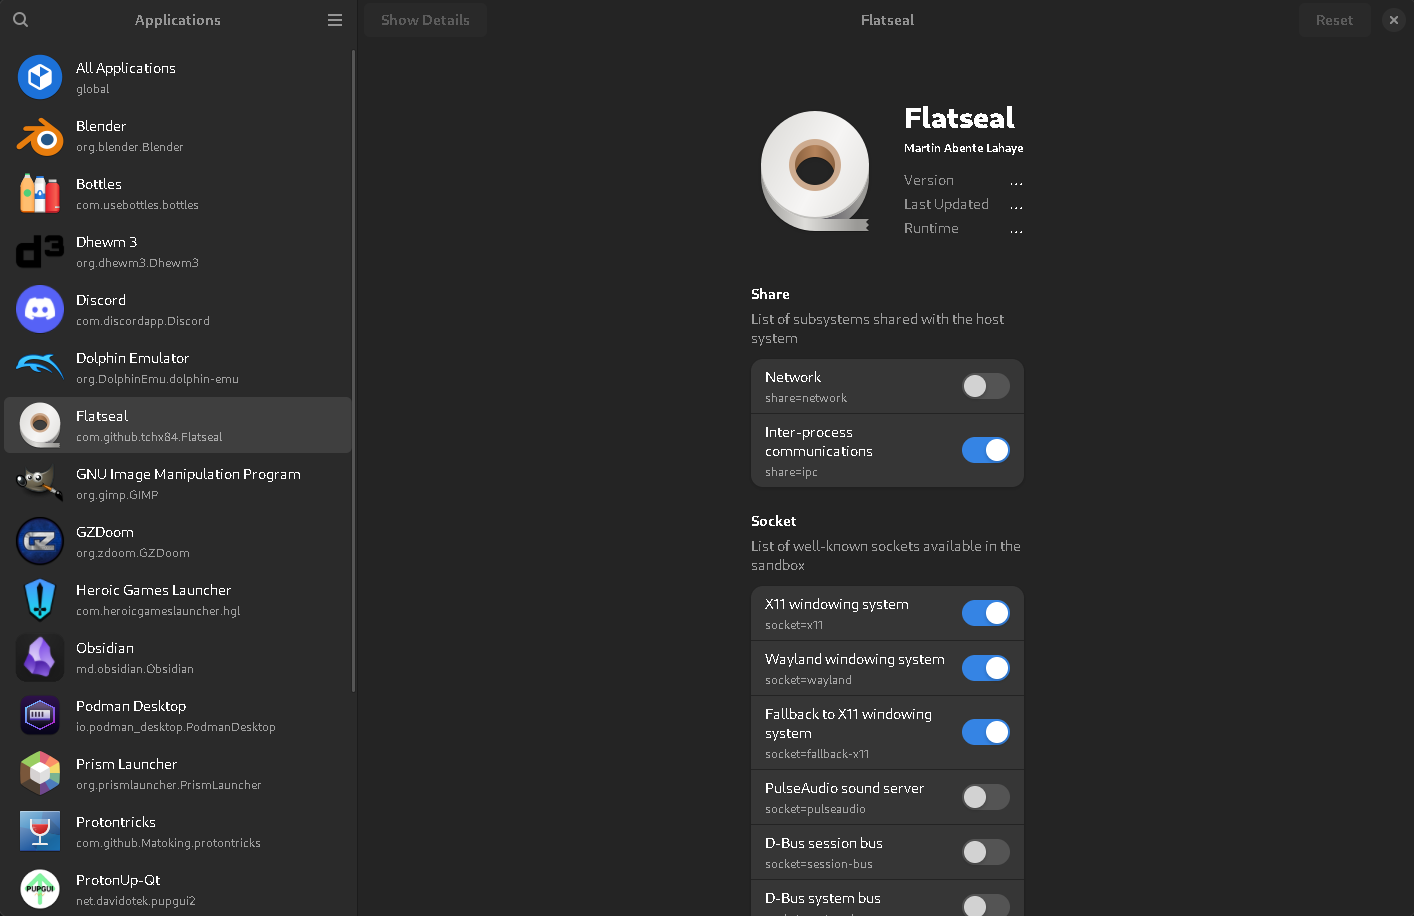The width and height of the screenshot is (1414, 916).
Task: Select Obsidian in the applications list
Action: (x=178, y=657)
